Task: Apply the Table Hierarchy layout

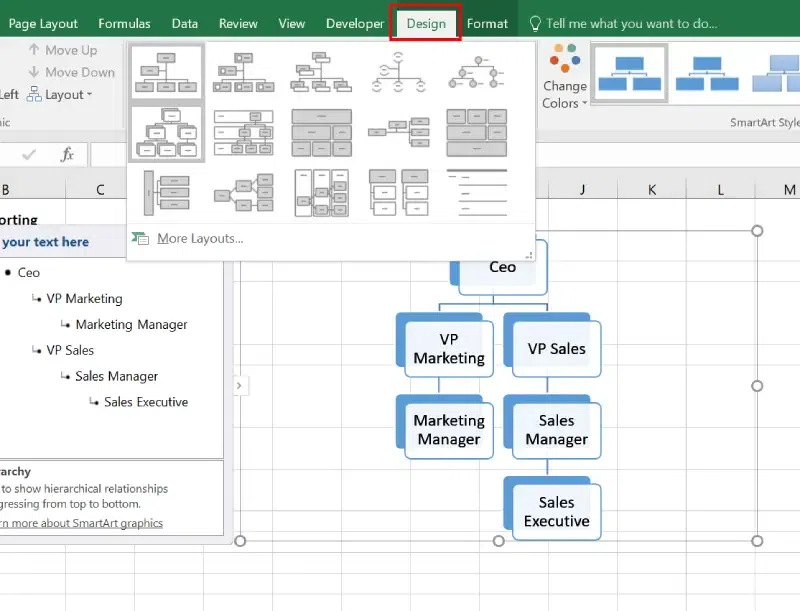Action: pyautogui.click(x=319, y=133)
